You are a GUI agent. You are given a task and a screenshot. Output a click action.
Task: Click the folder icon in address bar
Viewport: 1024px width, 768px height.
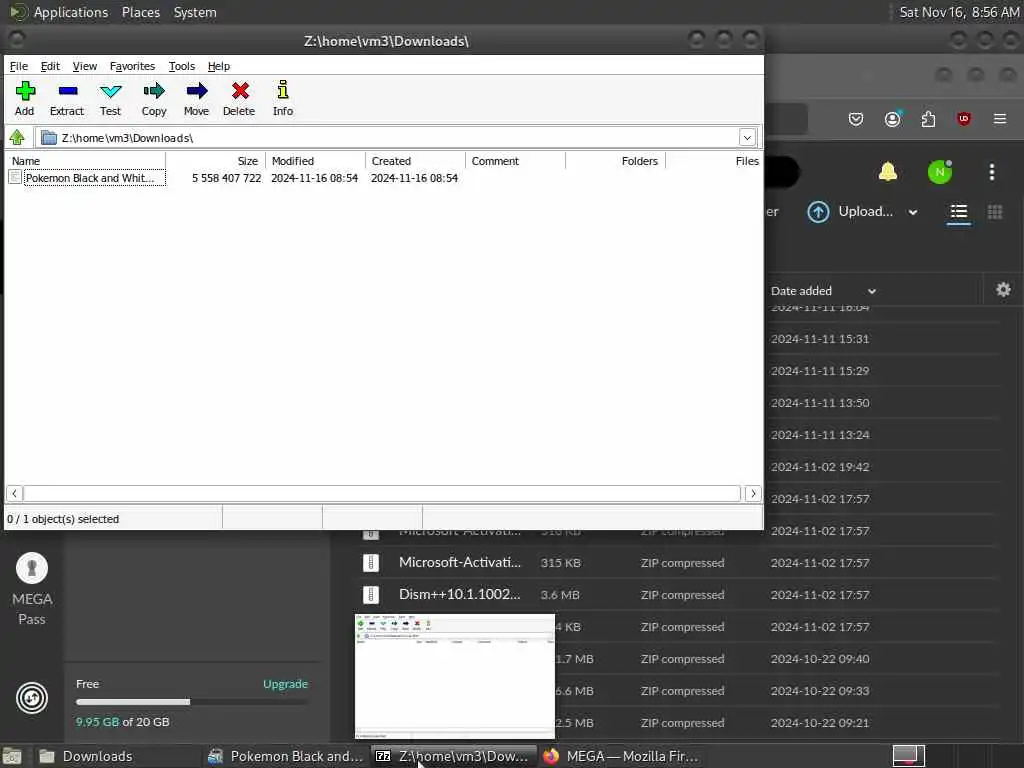[x=49, y=138]
